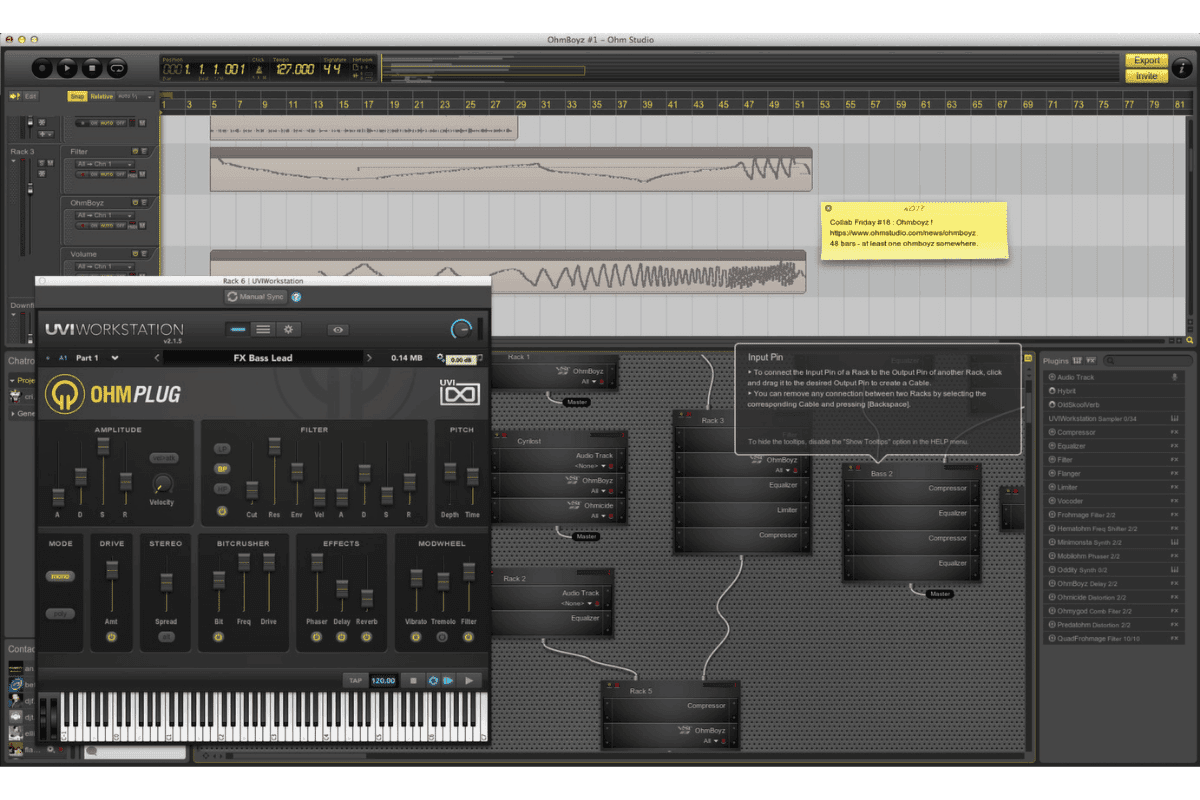Image resolution: width=1200 pixels, height=800 pixels.
Task: Select the single-part view icon in UVIWorkstation
Action: pyautogui.click(x=237, y=328)
